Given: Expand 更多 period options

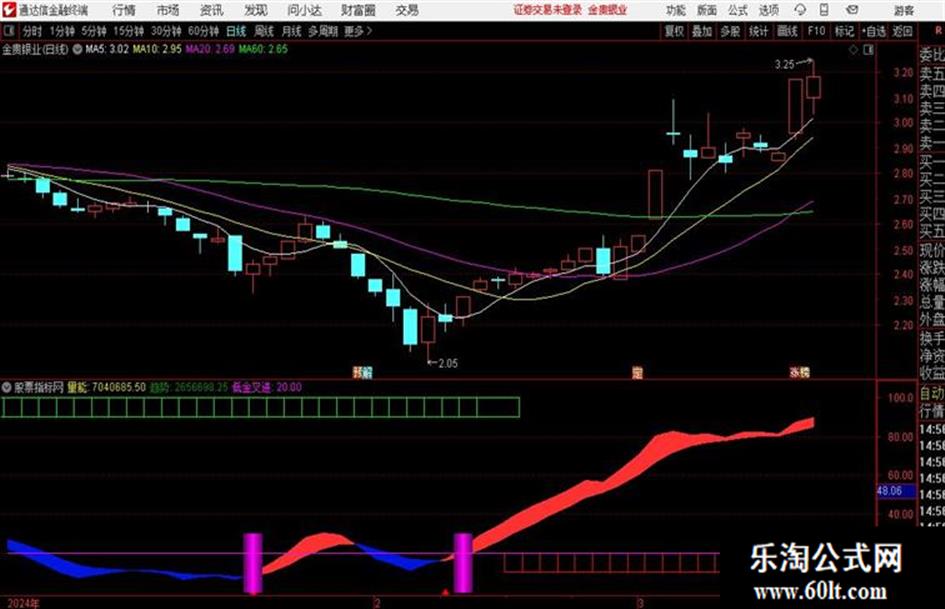Looking at the screenshot, I should coord(358,31).
